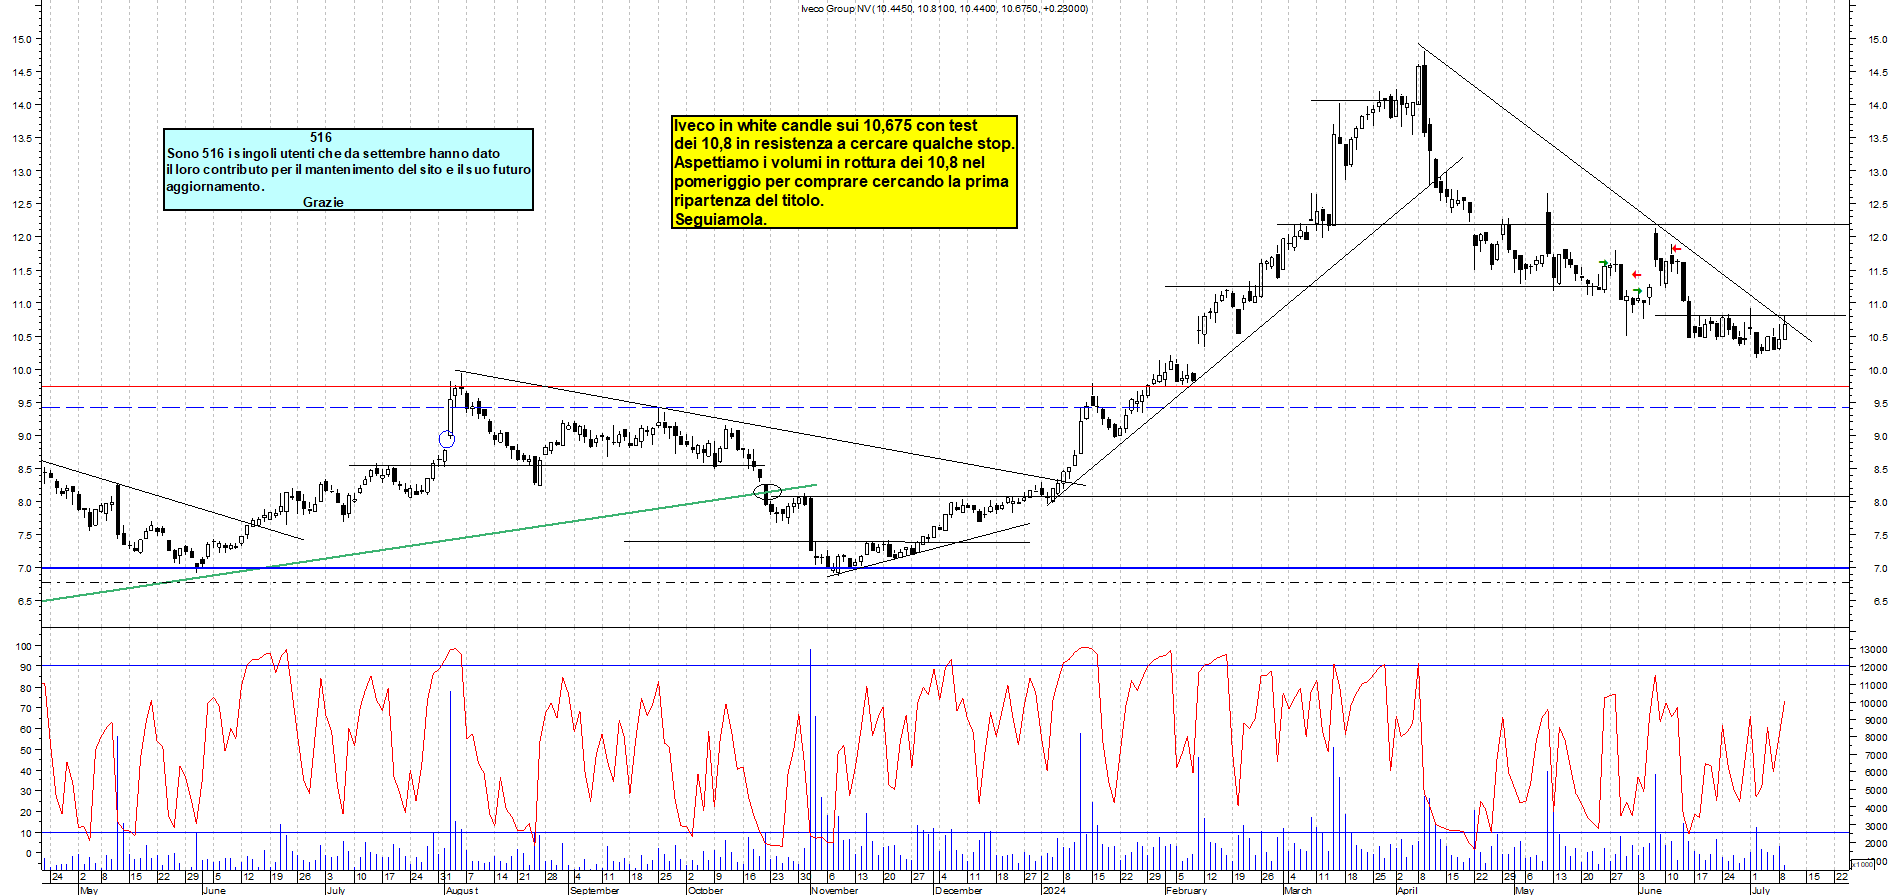Click the Iveco Group NV chart title
1890x895 pixels.
[944, 8]
